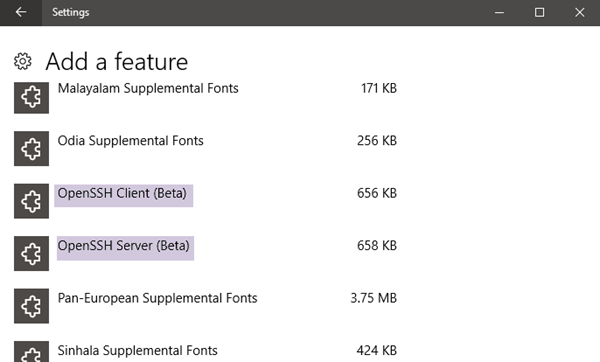Click the gear icon beside Add a feature
Image resolution: width=600 pixels, height=362 pixels.
[23, 61]
